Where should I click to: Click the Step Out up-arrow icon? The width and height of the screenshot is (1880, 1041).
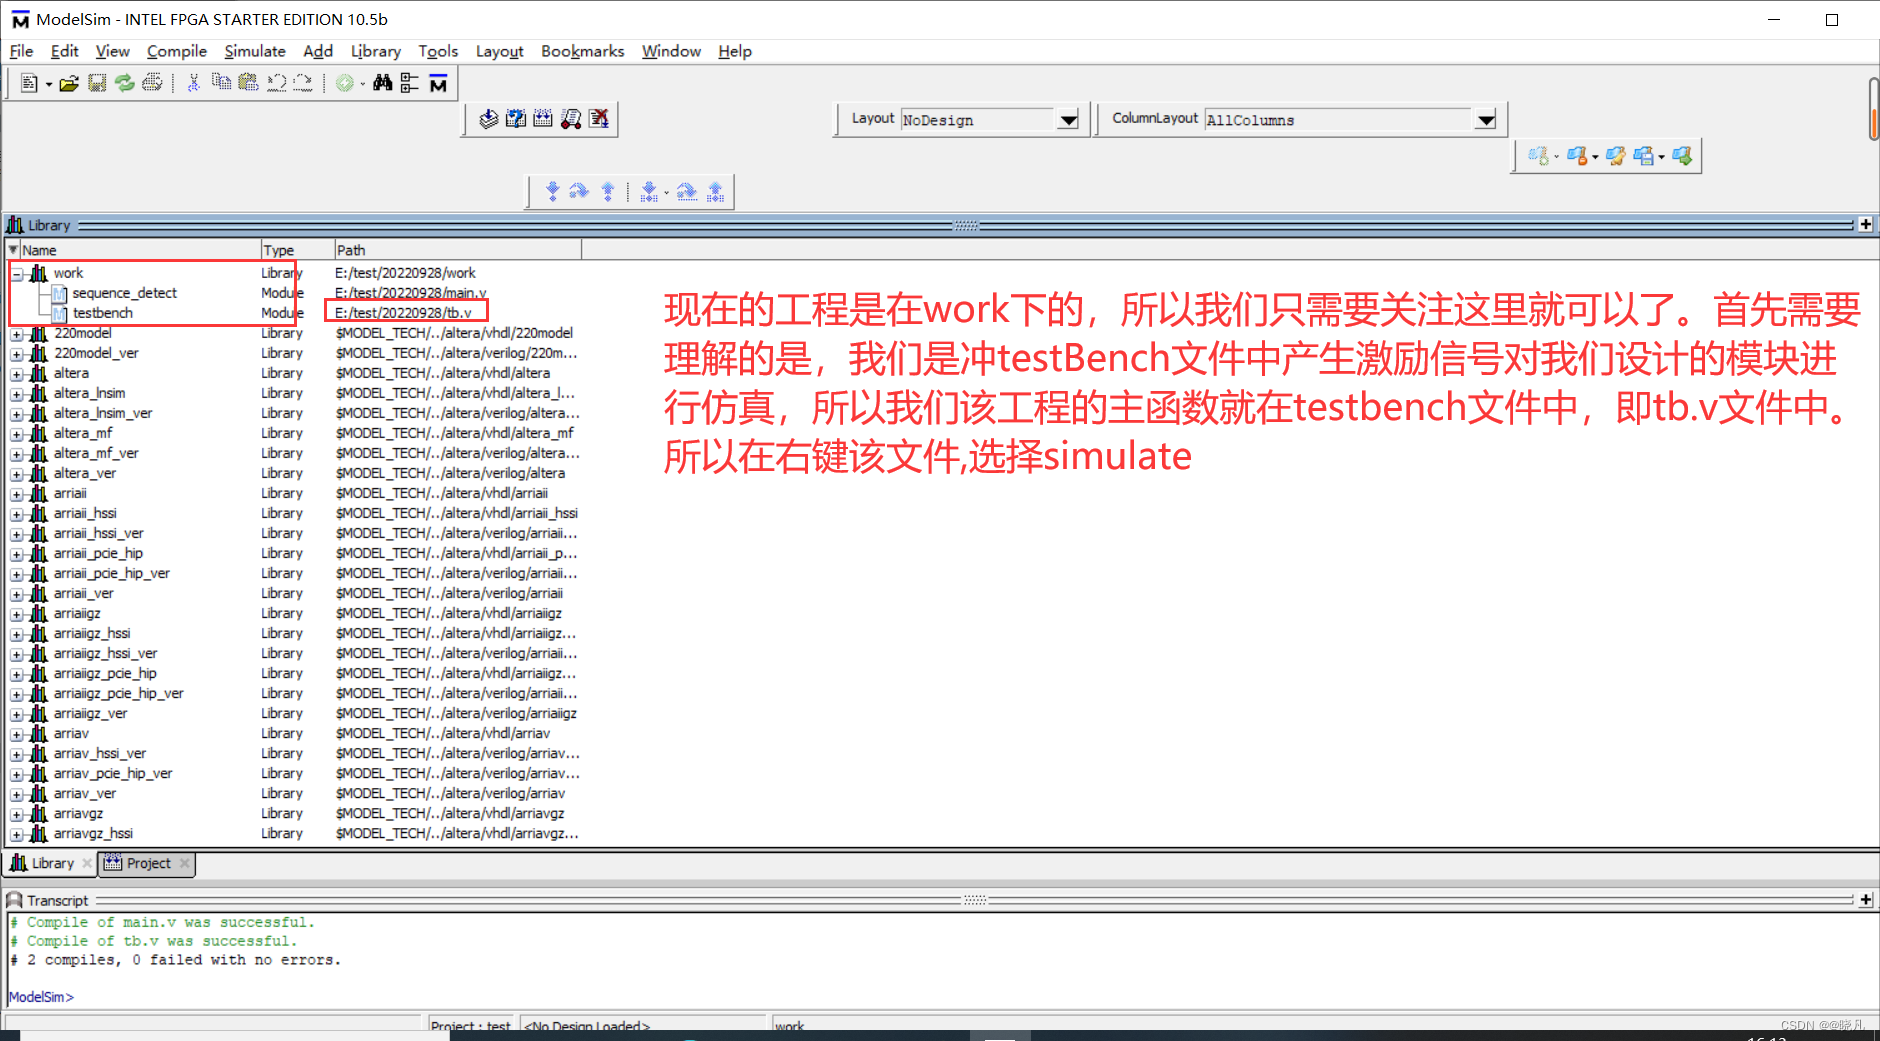point(607,191)
